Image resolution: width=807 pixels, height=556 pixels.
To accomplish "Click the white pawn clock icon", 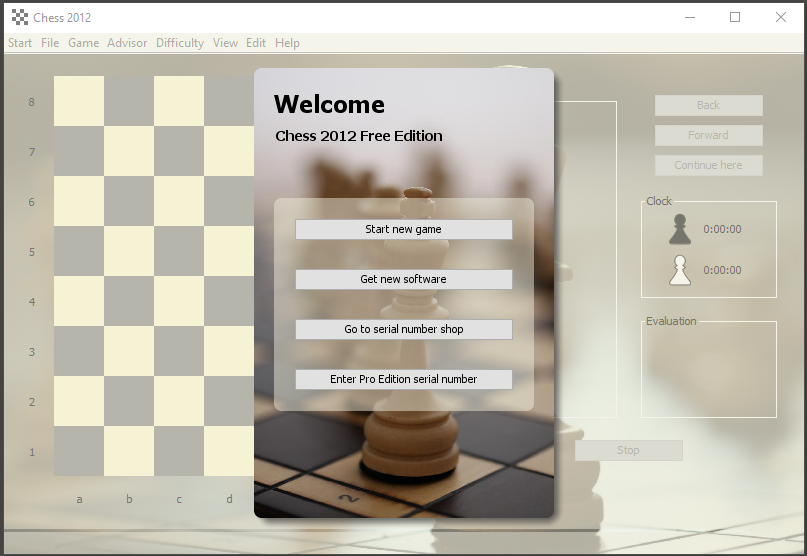I will point(680,270).
